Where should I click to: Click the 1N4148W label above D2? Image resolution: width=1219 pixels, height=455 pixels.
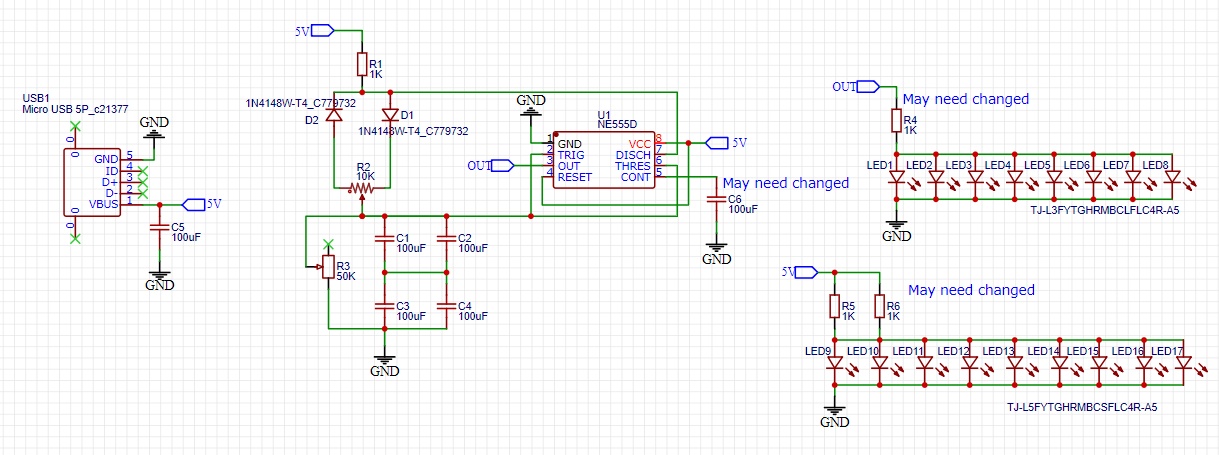pos(301,103)
